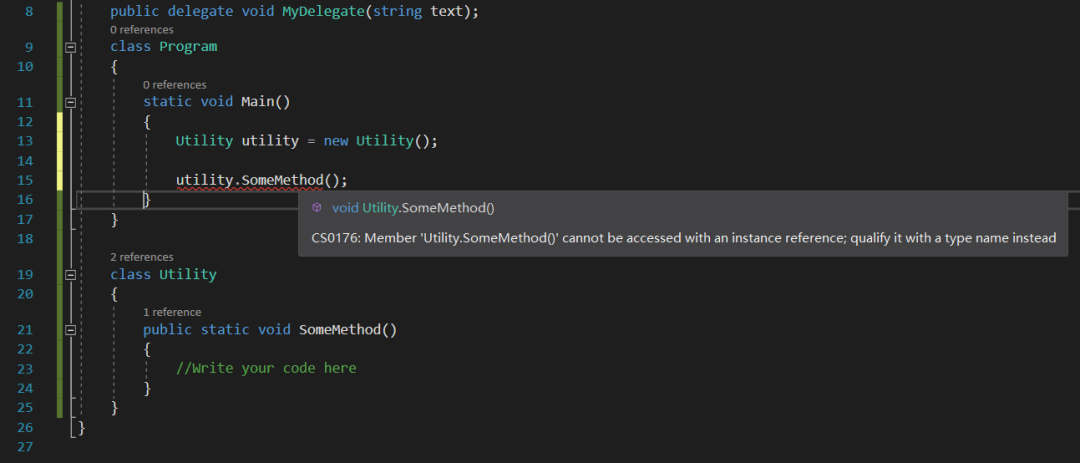The height and width of the screenshot is (463, 1080).
Task: Click line number 27 in the gutter
Action: pyautogui.click(x=25, y=447)
